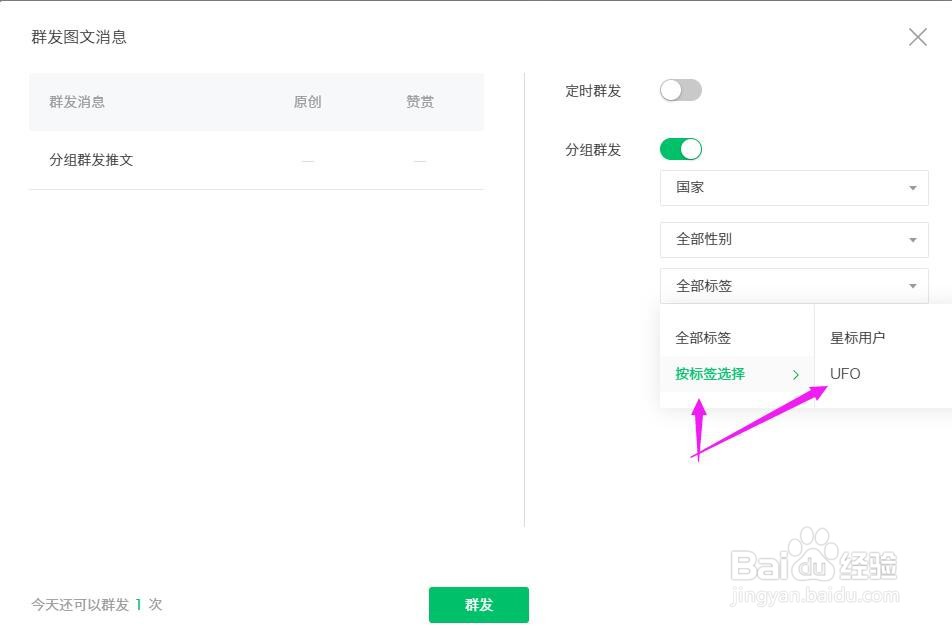Viewport: 952px width, 629px height.
Task: Click the 原创 column header
Action: (x=307, y=102)
